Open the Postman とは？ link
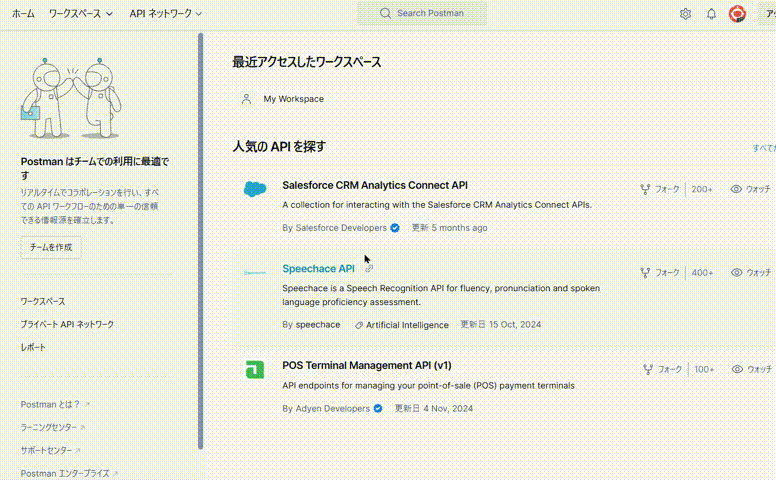776x480 pixels. pos(55,404)
